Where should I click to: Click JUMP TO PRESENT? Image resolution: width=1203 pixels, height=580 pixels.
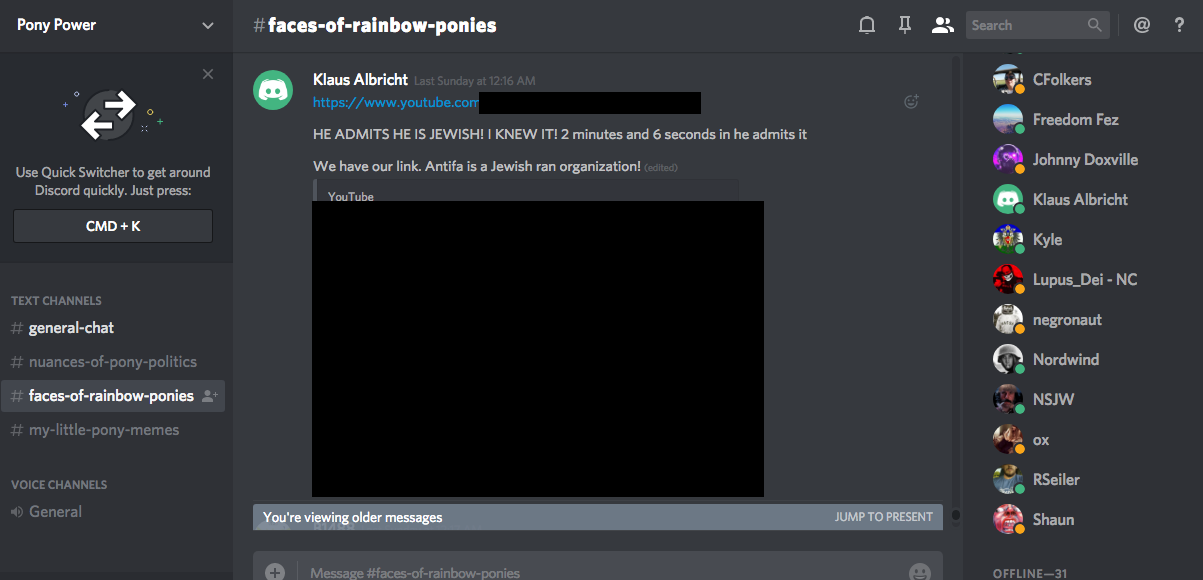(884, 517)
